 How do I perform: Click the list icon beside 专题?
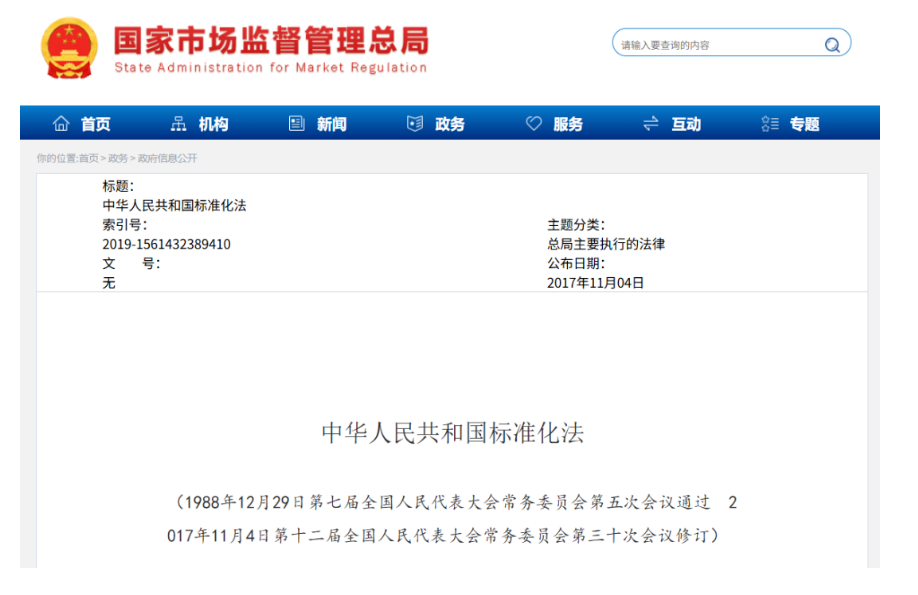pos(769,124)
